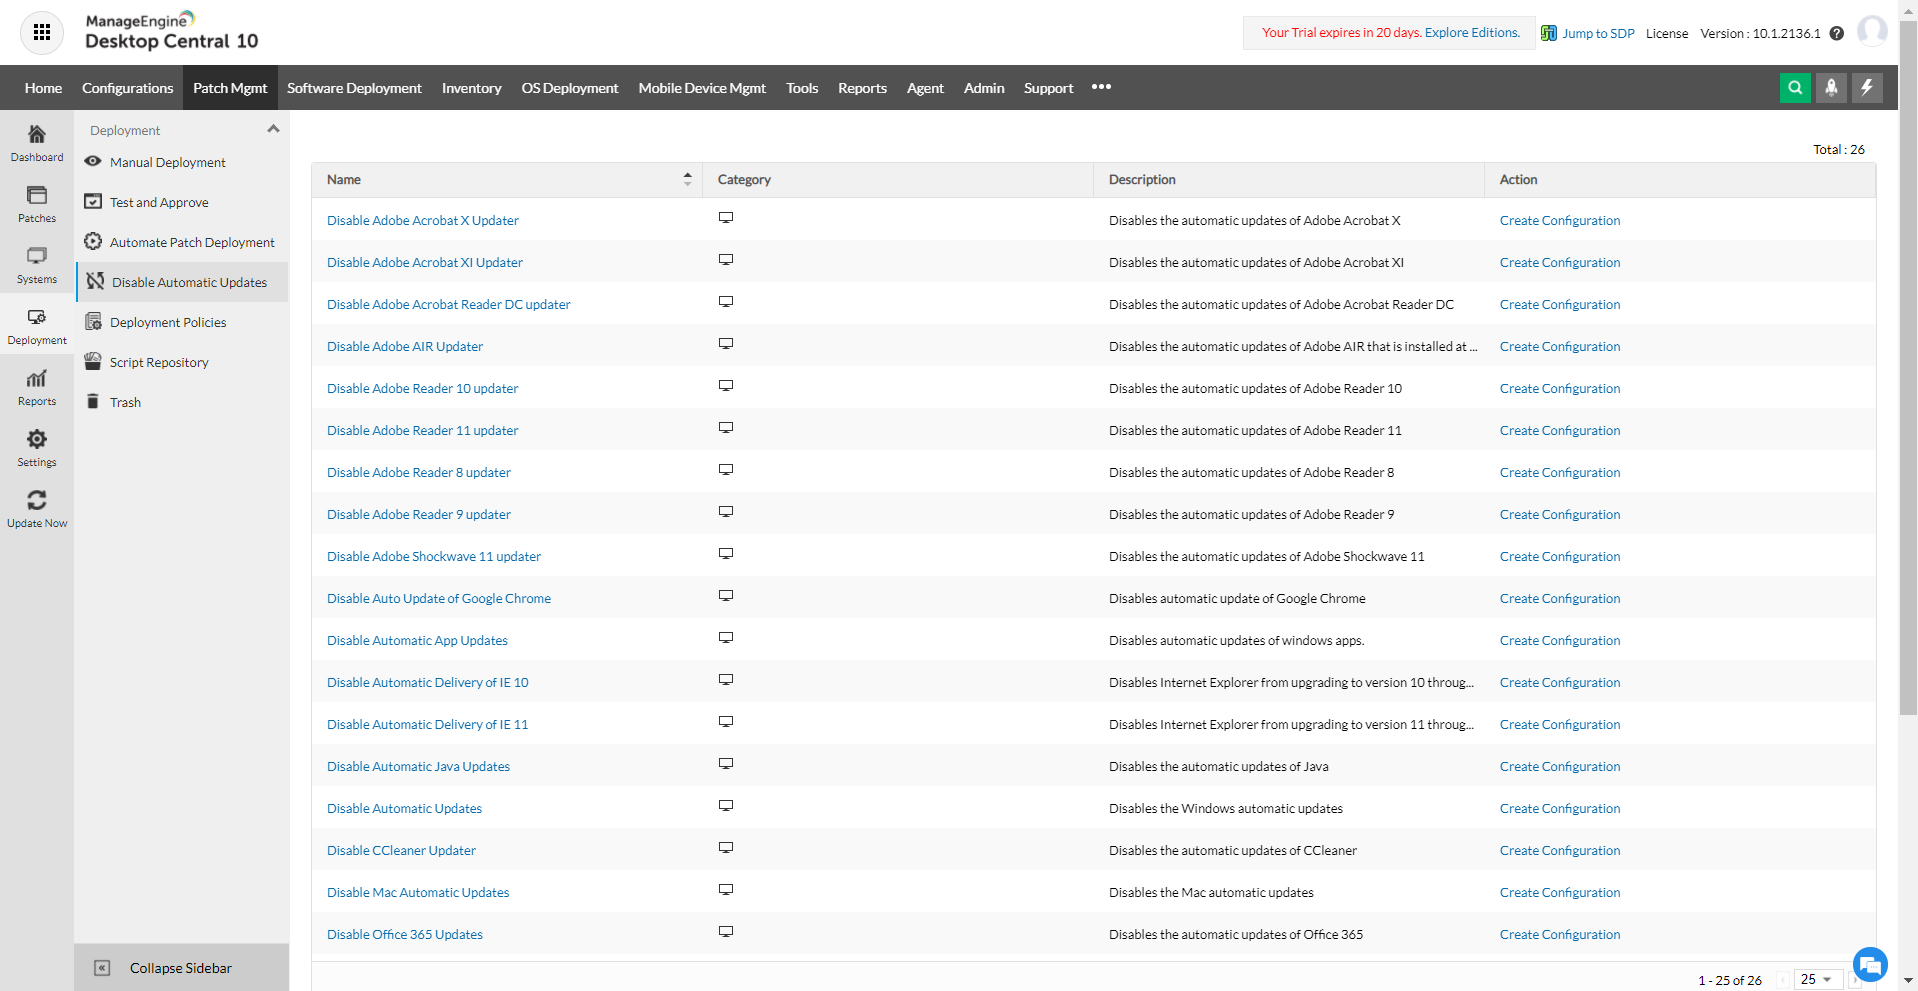Open the page size dropdown showing 25

(1818, 979)
